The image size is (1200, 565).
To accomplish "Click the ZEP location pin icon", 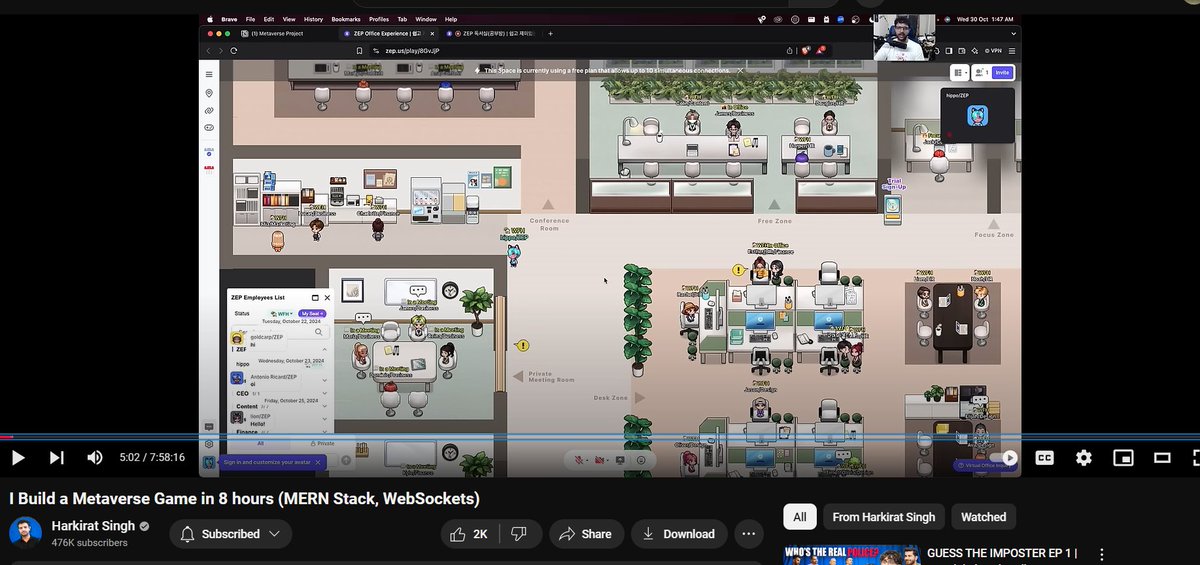I will (209, 93).
